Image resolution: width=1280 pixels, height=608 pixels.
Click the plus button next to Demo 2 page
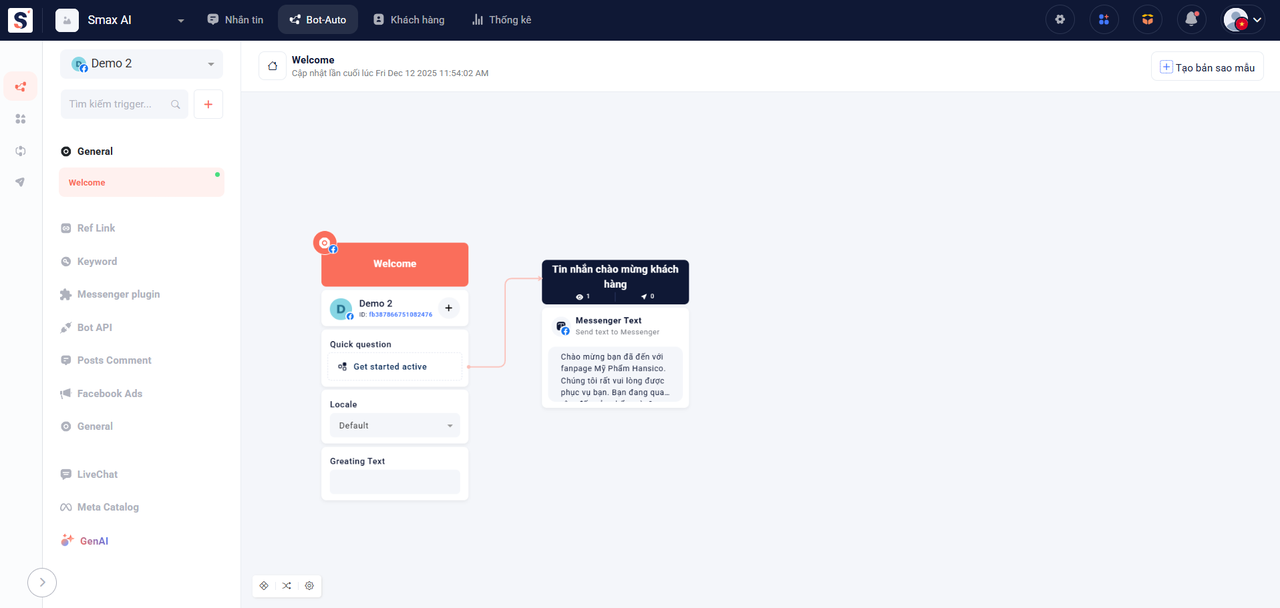(x=448, y=308)
